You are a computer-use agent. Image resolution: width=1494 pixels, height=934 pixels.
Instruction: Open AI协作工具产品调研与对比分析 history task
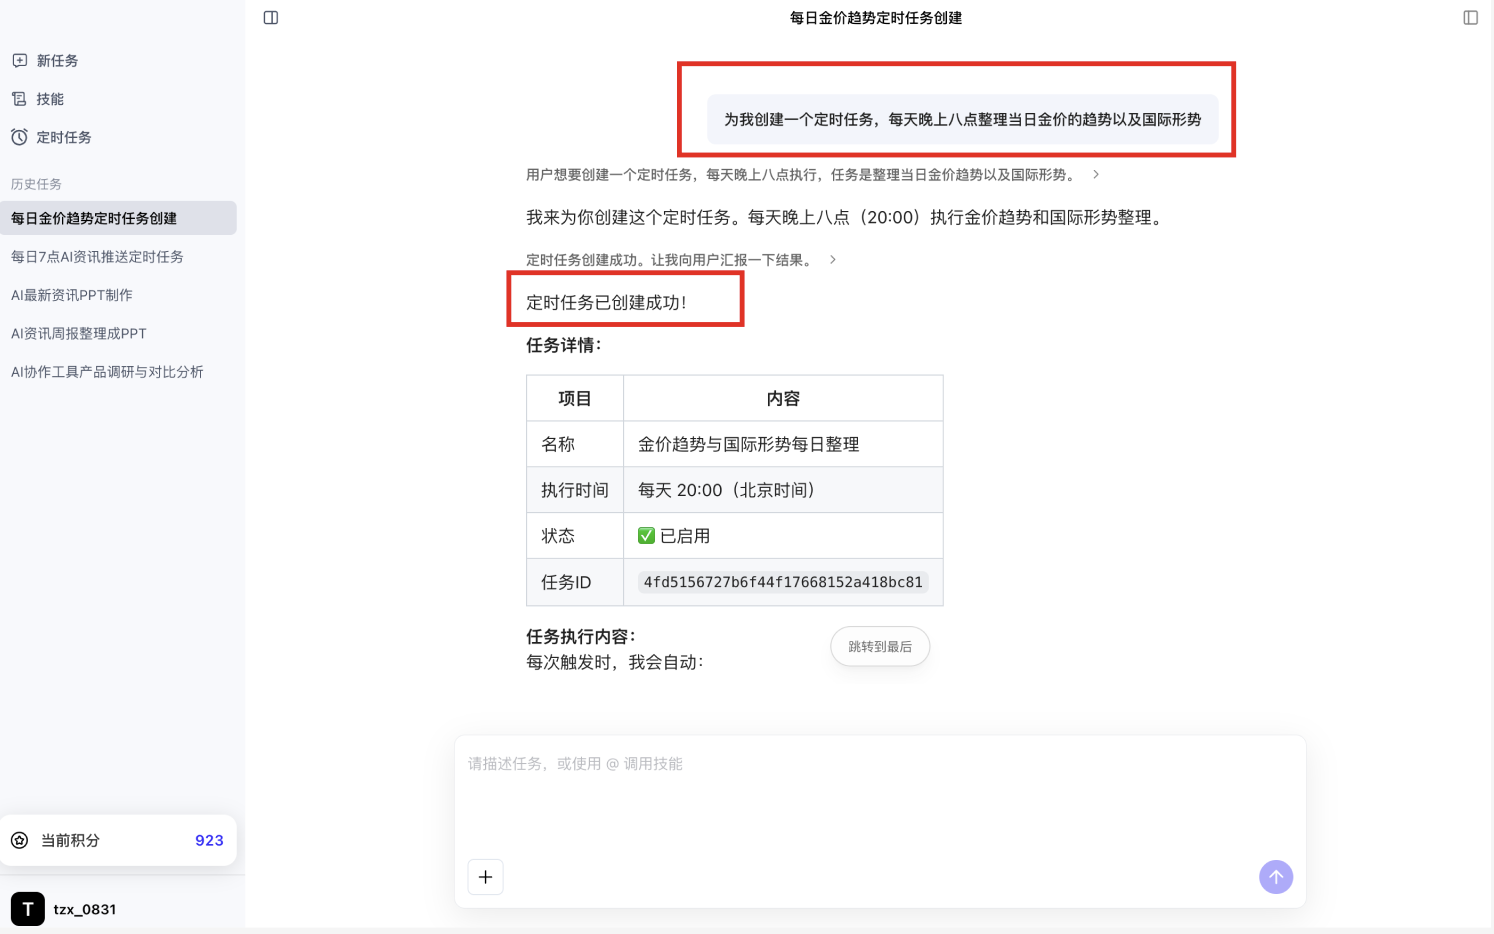point(107,372)
